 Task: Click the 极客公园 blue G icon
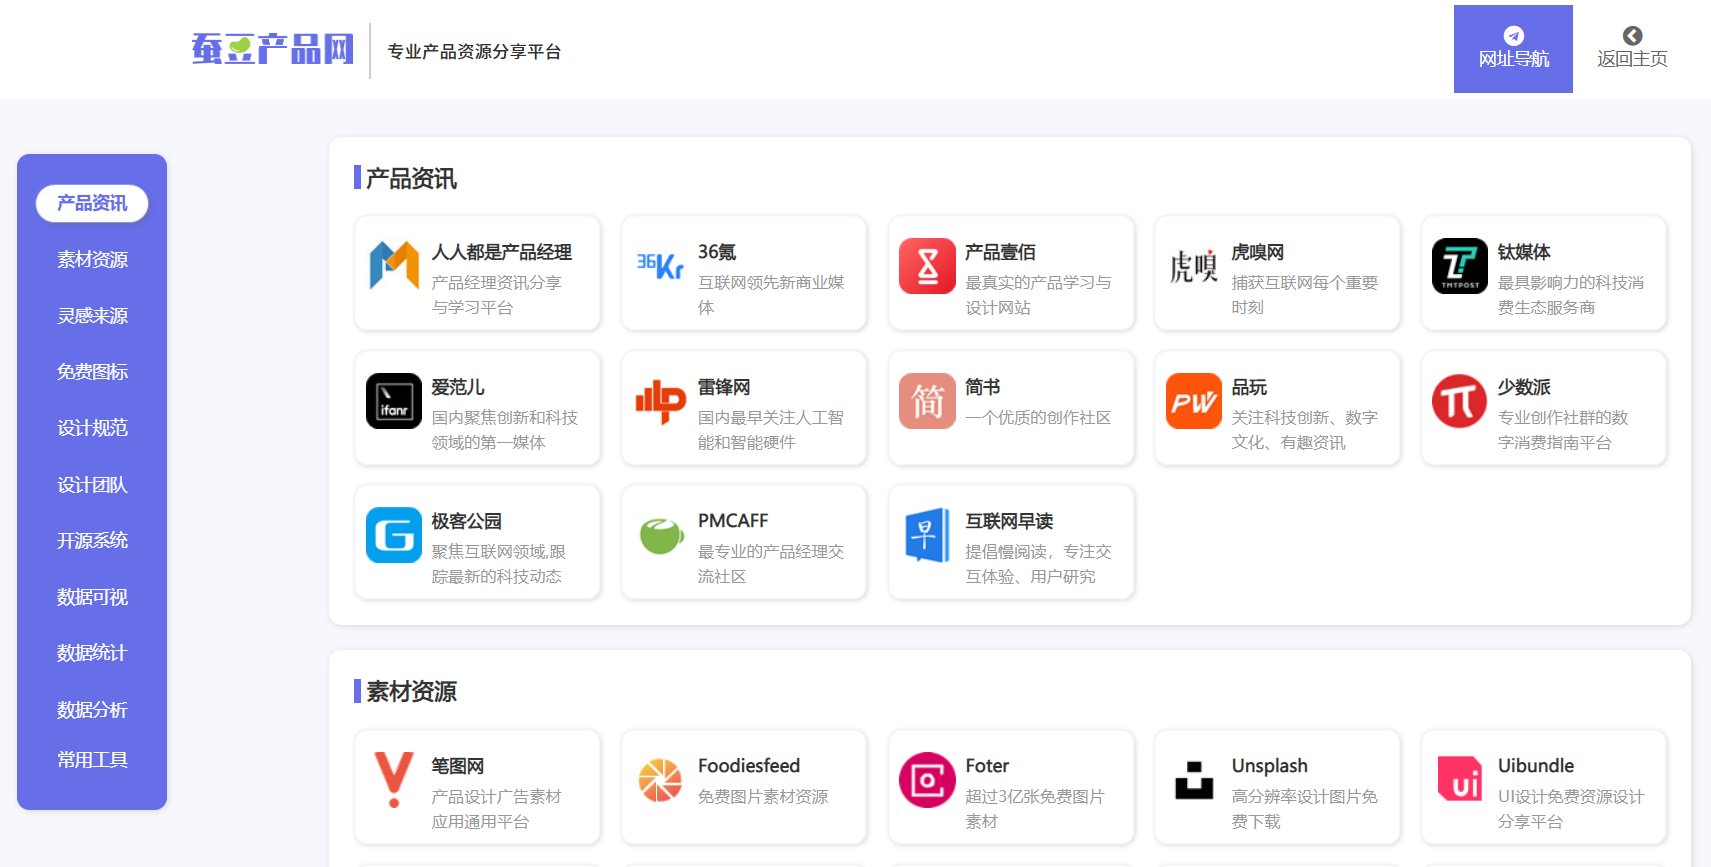tap(394, 535)
